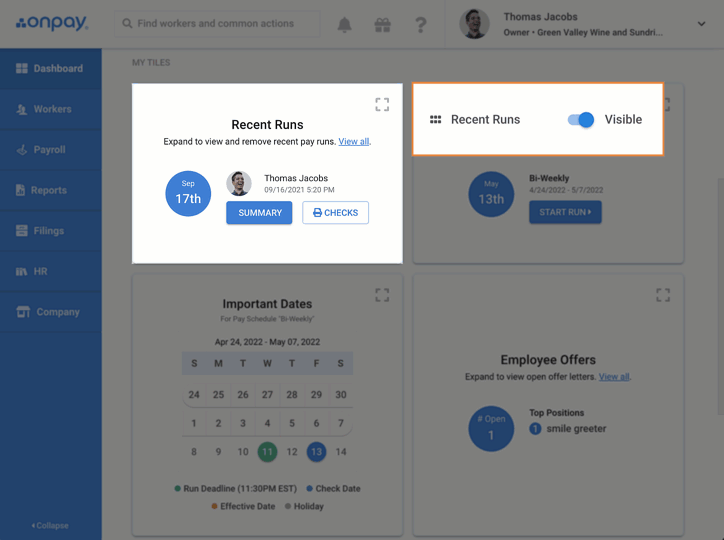Image resolution: width=724 pixels, height=540 pixels.
Task: Click the OnPay logo
Action: coord(50,23)
